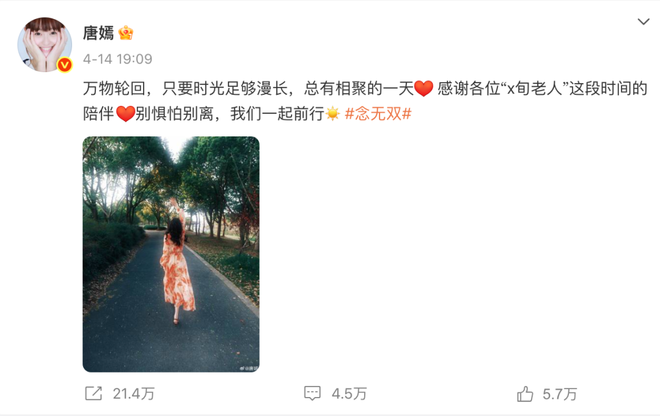Open the attached photo of woman on path
The width and height of the screenshot is (660, 416).
pos(171,254)
